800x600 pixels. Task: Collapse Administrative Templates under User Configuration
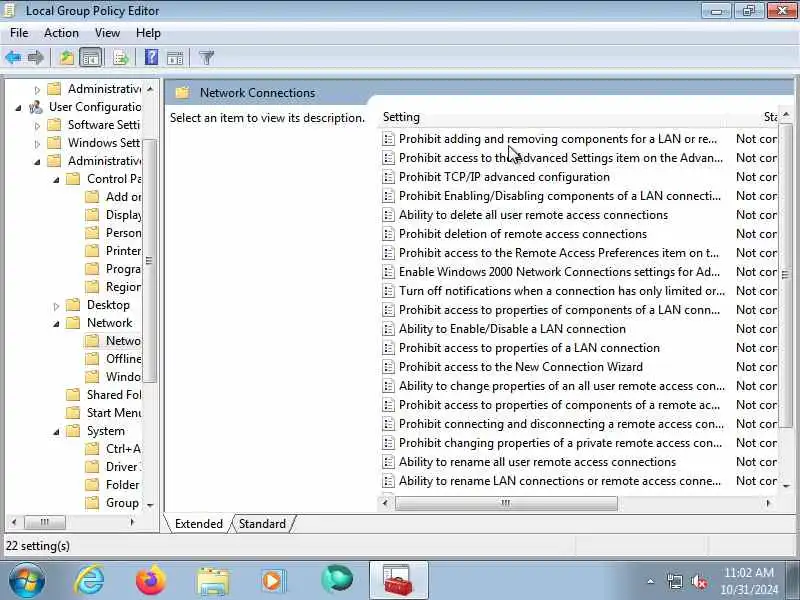(x=37, y=162)
